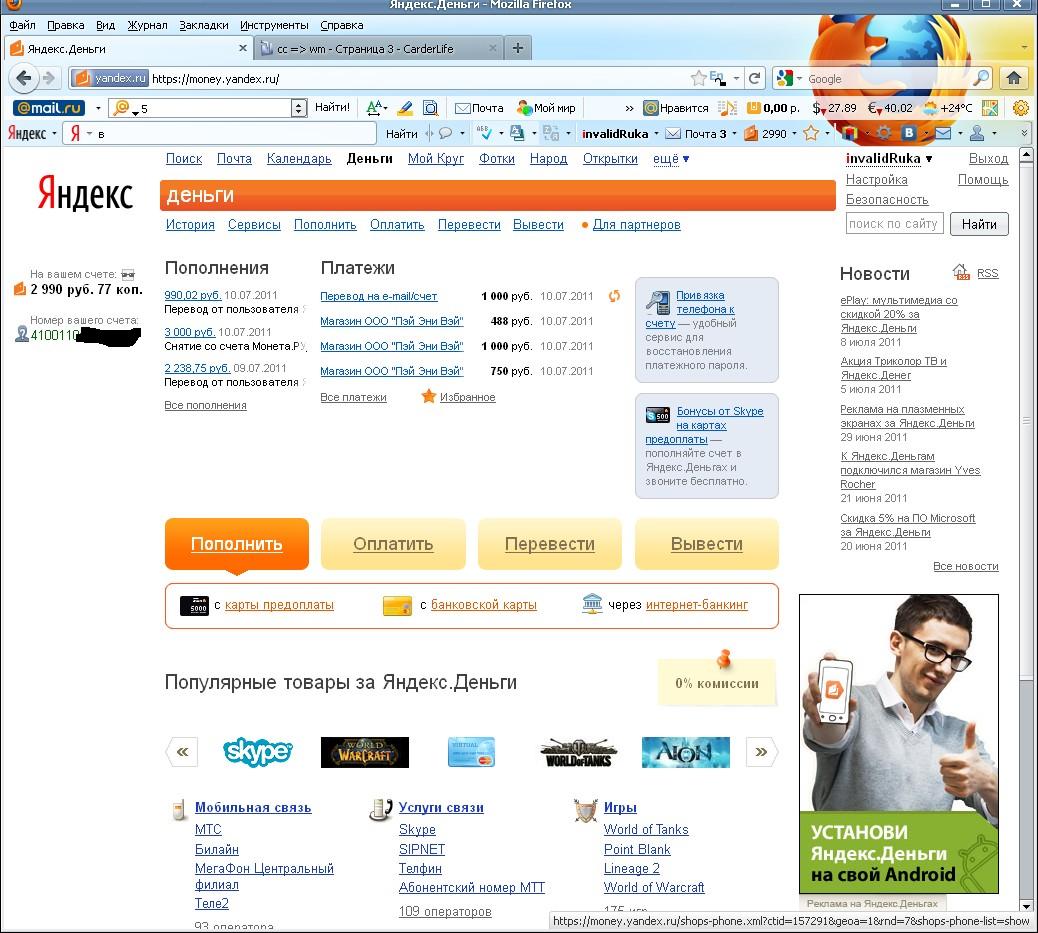Click the Aion logo thumbnail
Image resolution: width=1038 pixels, height=933 pixels.
tap(686, 752)
